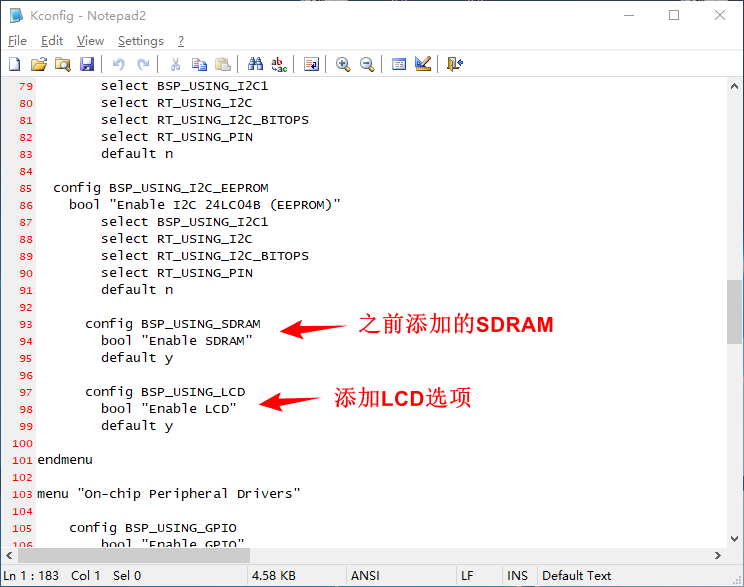The width and height of the screenshot is (744, 587).
Task: Click the ANSI encoding status field
Action: [x=364, y=576]
